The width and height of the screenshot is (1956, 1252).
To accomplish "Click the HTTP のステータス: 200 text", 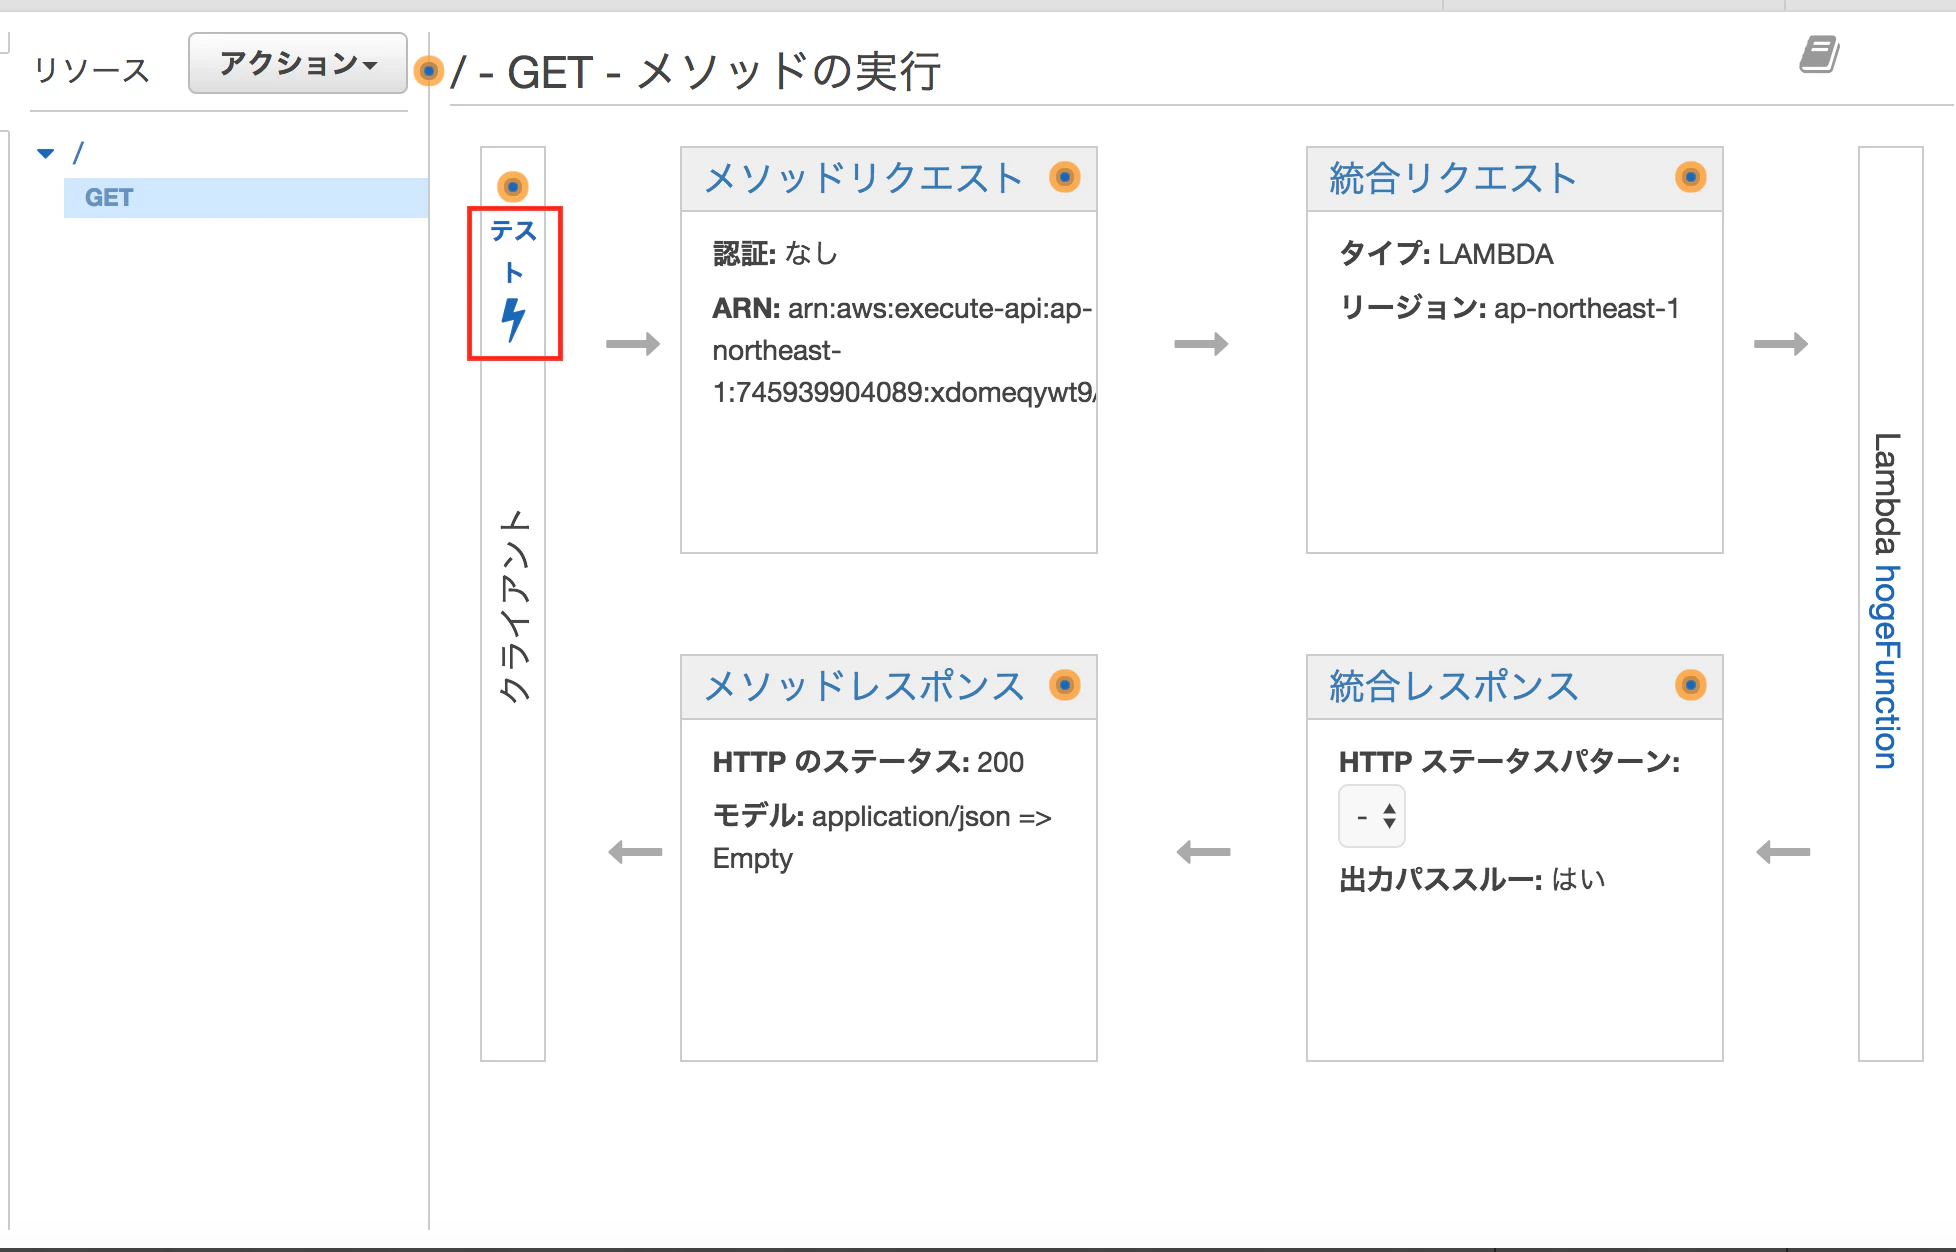I will [x=868, y=762].
